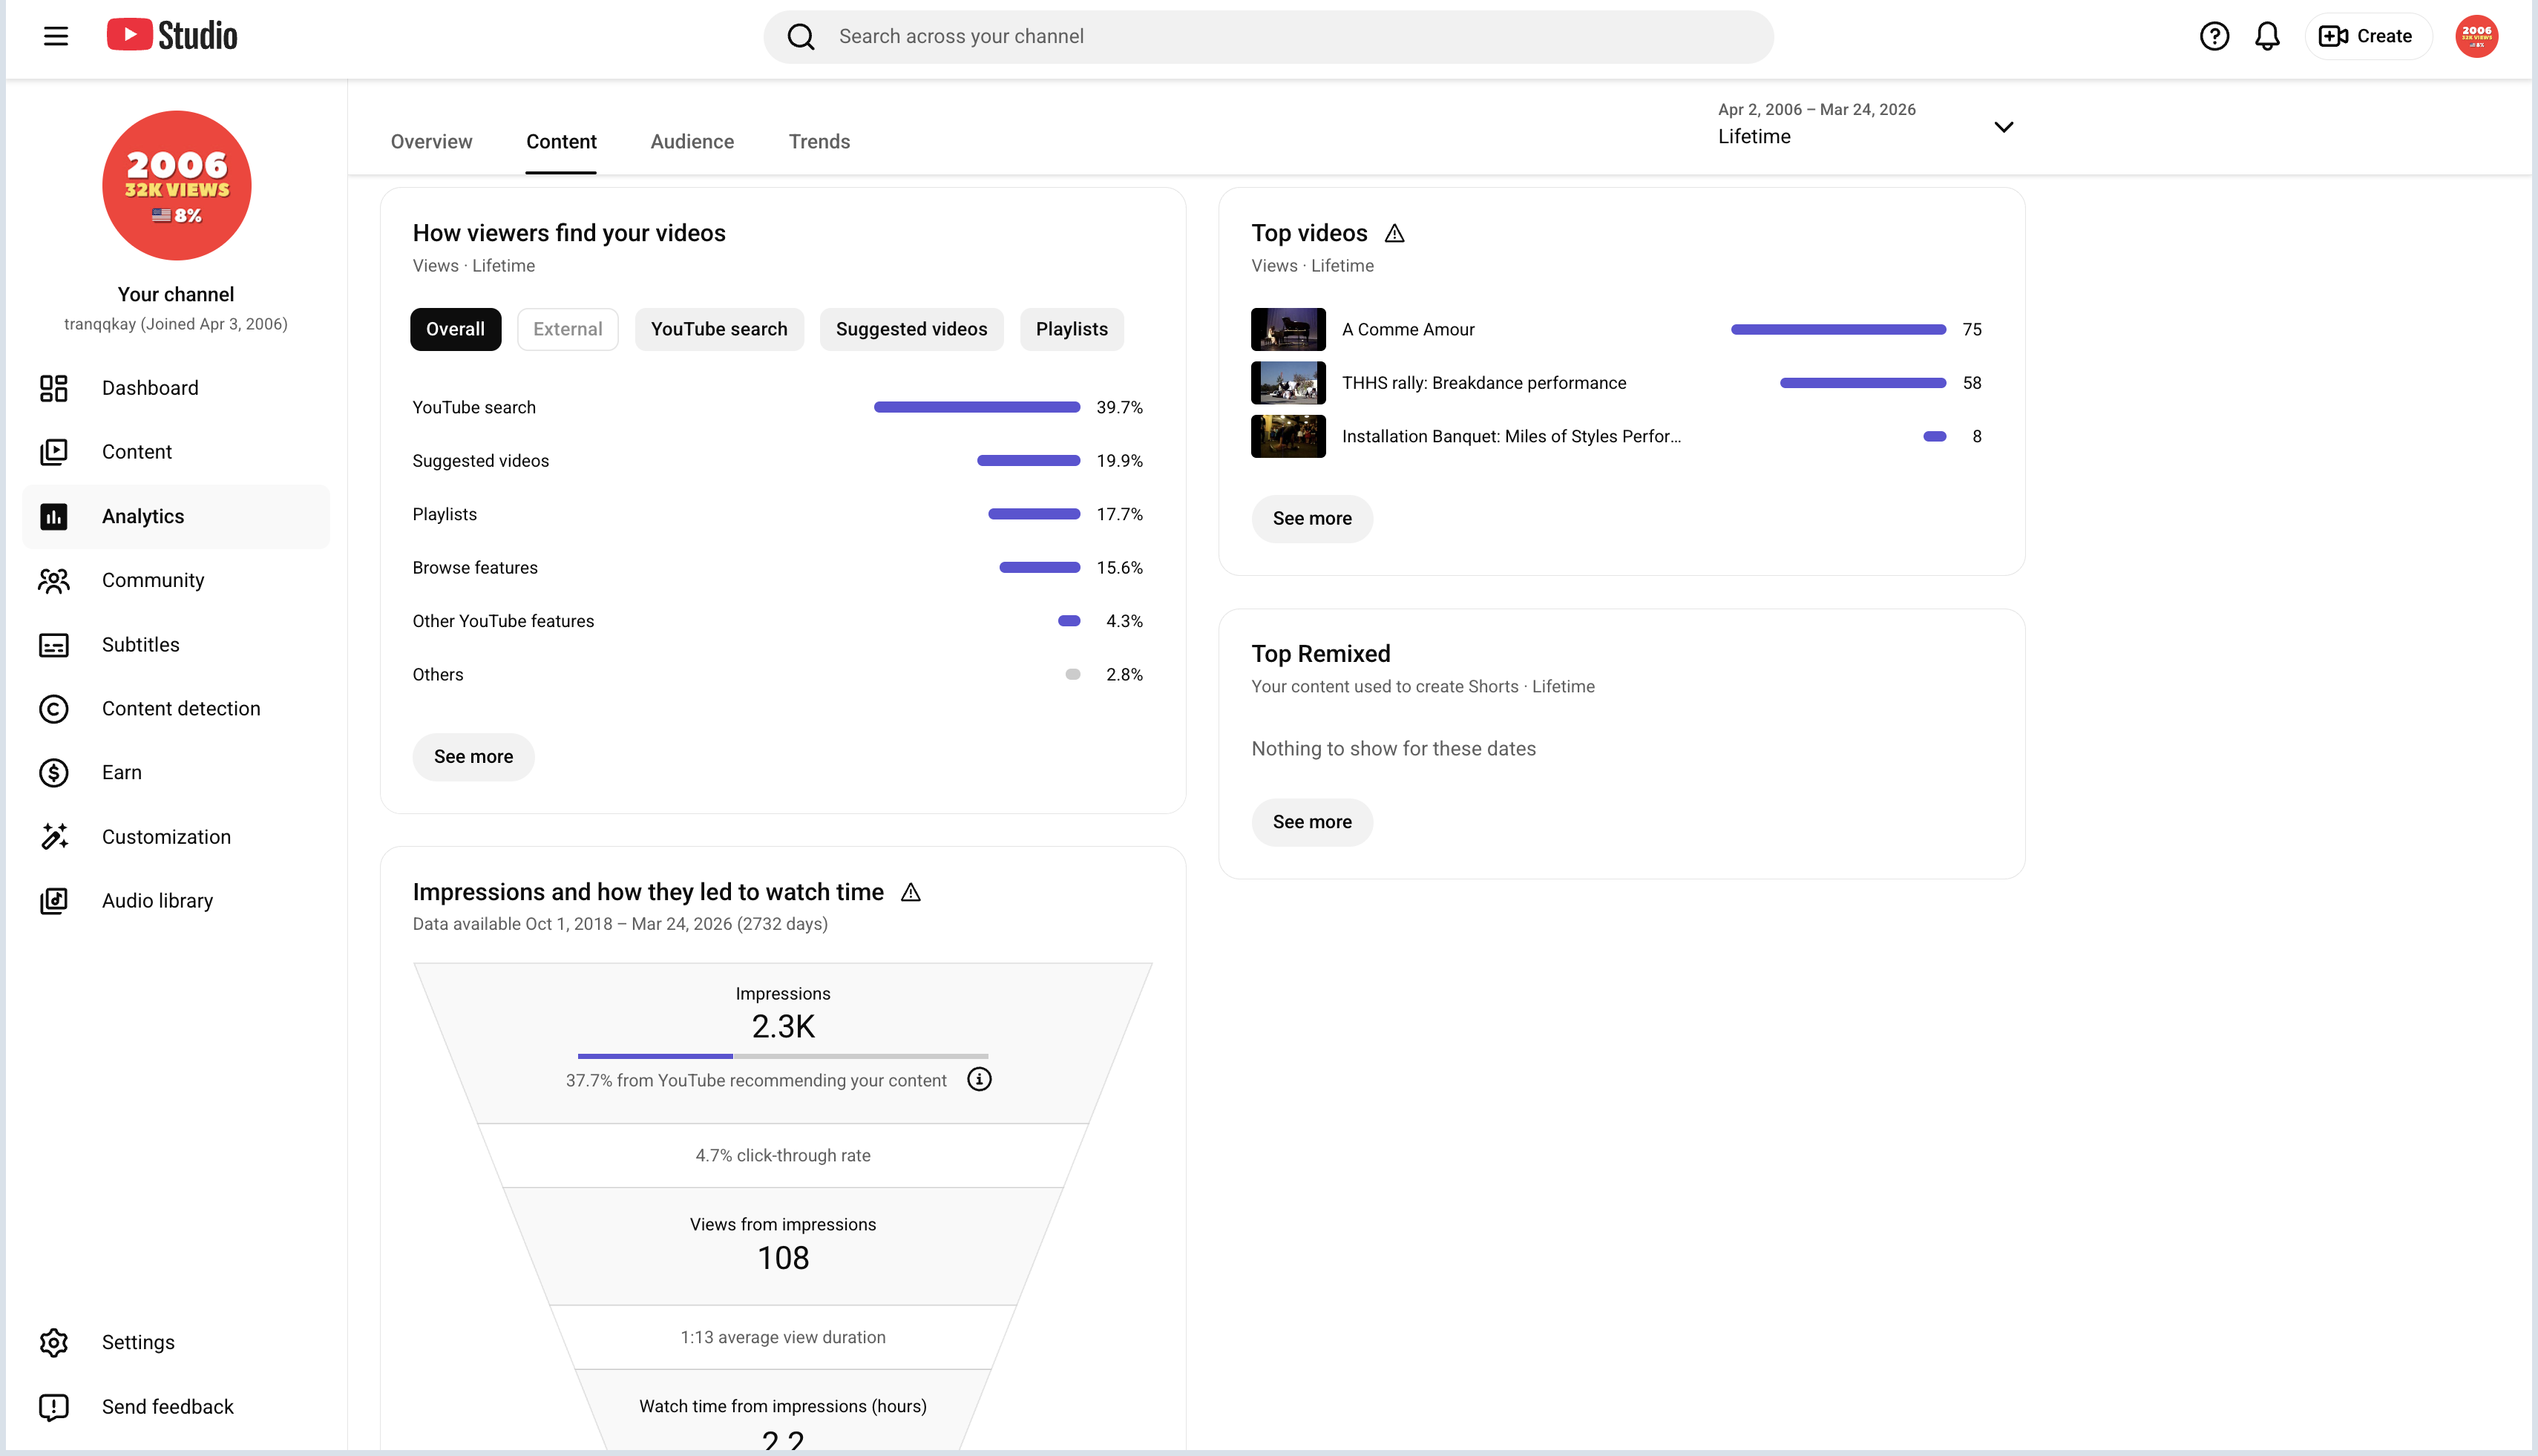Click the Content detection copyright icon
Viewport: 2538px width, 1456px height.
coord(54,709)
